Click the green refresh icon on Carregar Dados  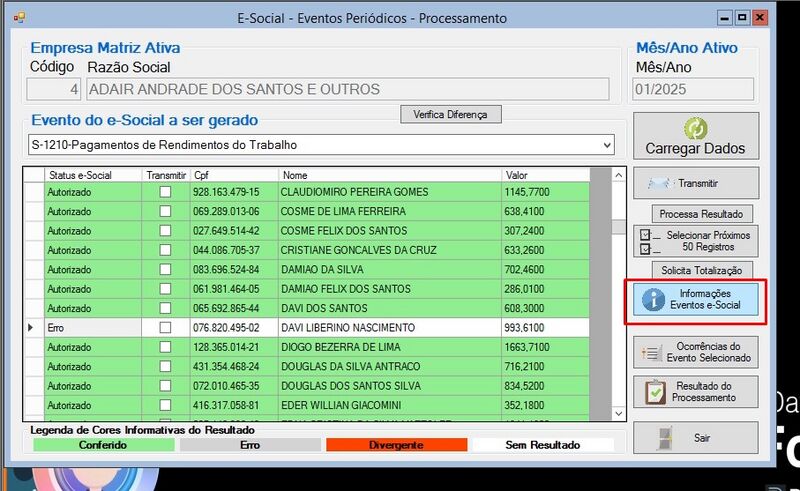pyautogui.click(x=695, y=129)
